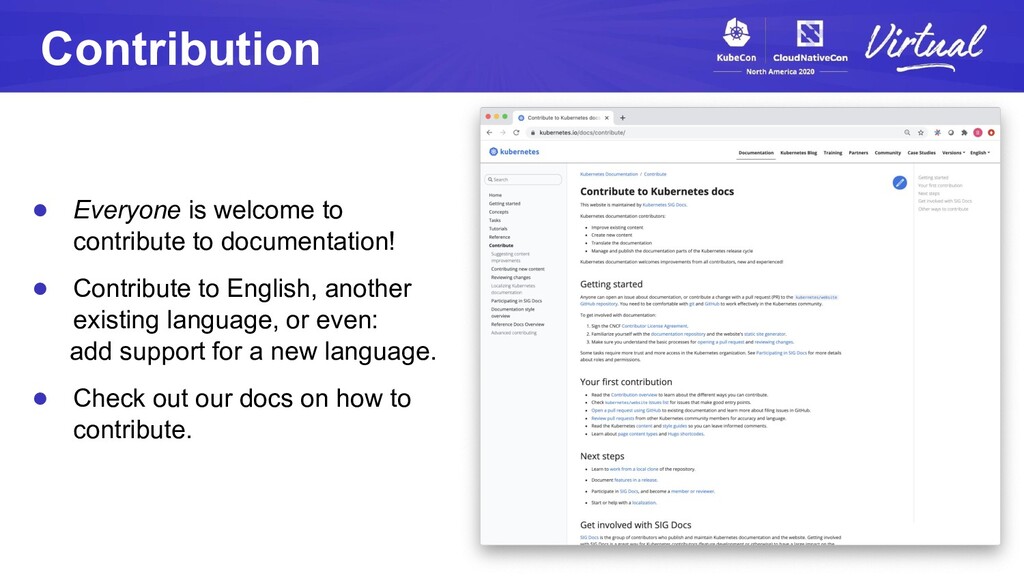Click Review pull requests link
This screenshot has height=576, width=1024.
[x=613, y=419]
